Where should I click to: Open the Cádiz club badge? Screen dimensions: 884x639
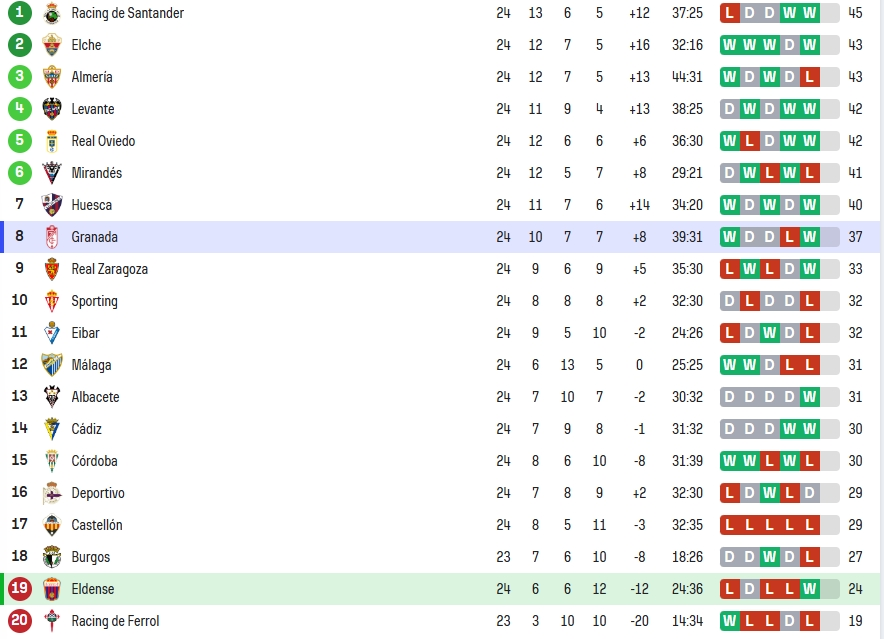pos(52,429)
